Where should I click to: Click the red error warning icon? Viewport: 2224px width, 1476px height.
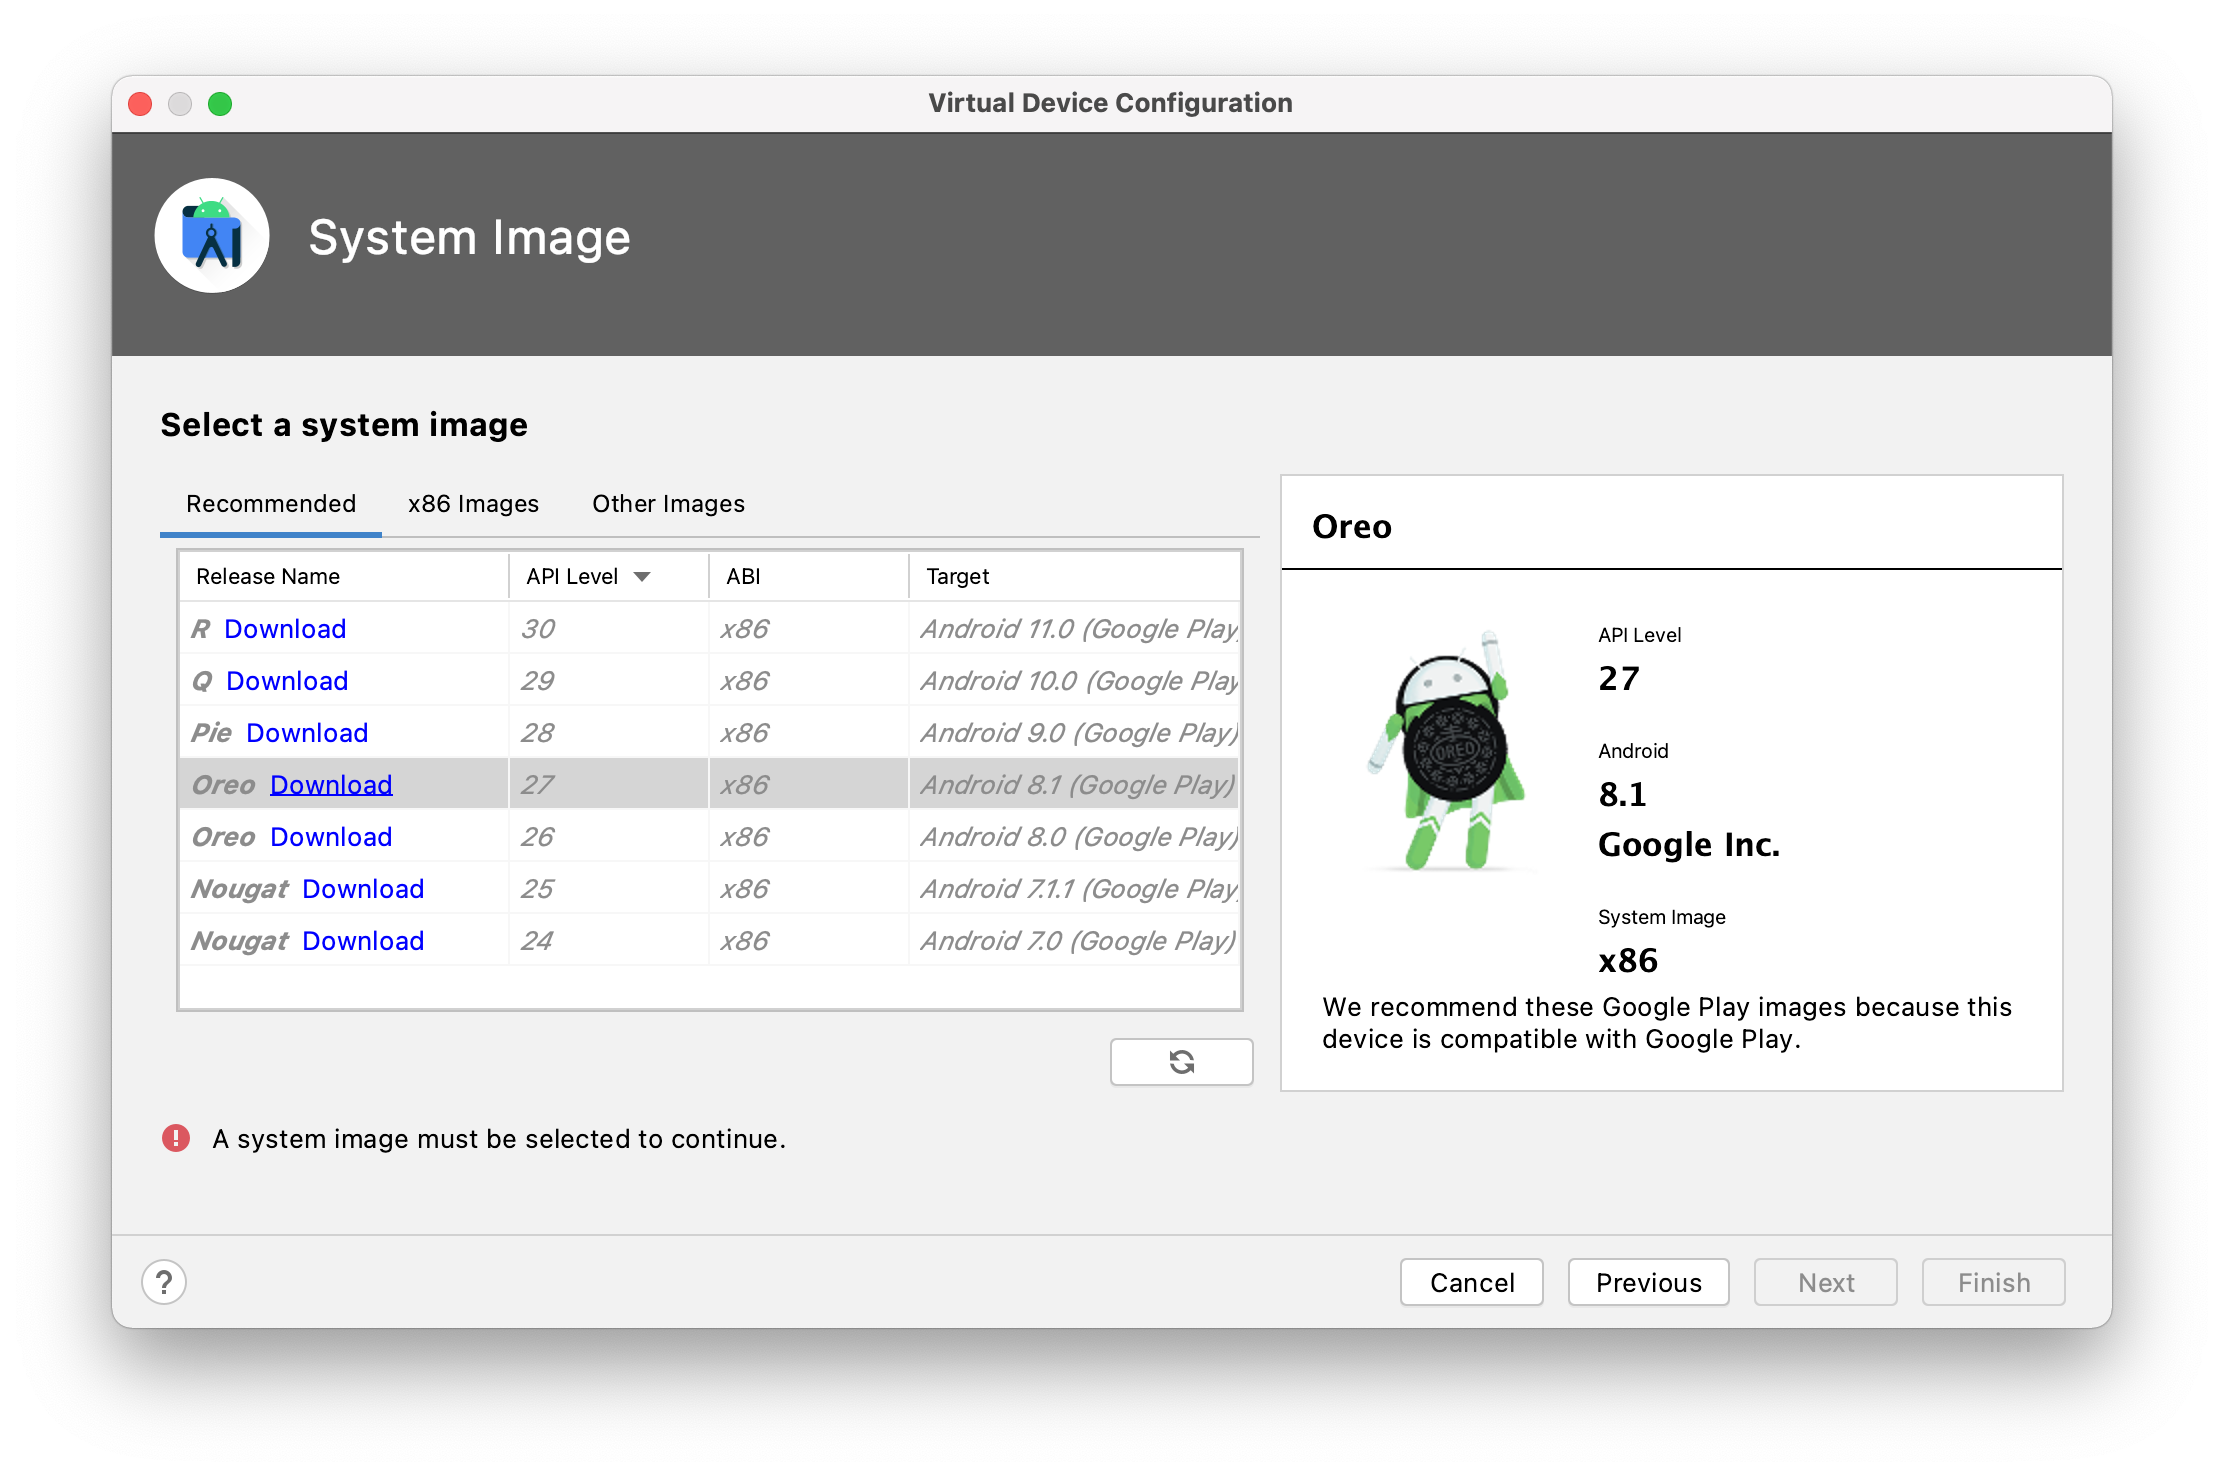(176, 1138)
